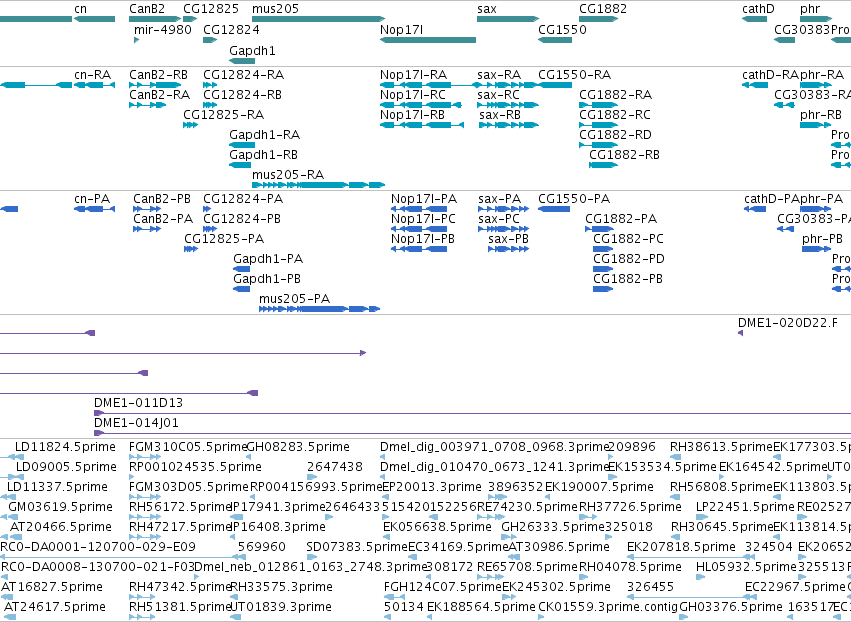Click the sax-PA protein label
The image size is (851, 622).
coord(500,199)
